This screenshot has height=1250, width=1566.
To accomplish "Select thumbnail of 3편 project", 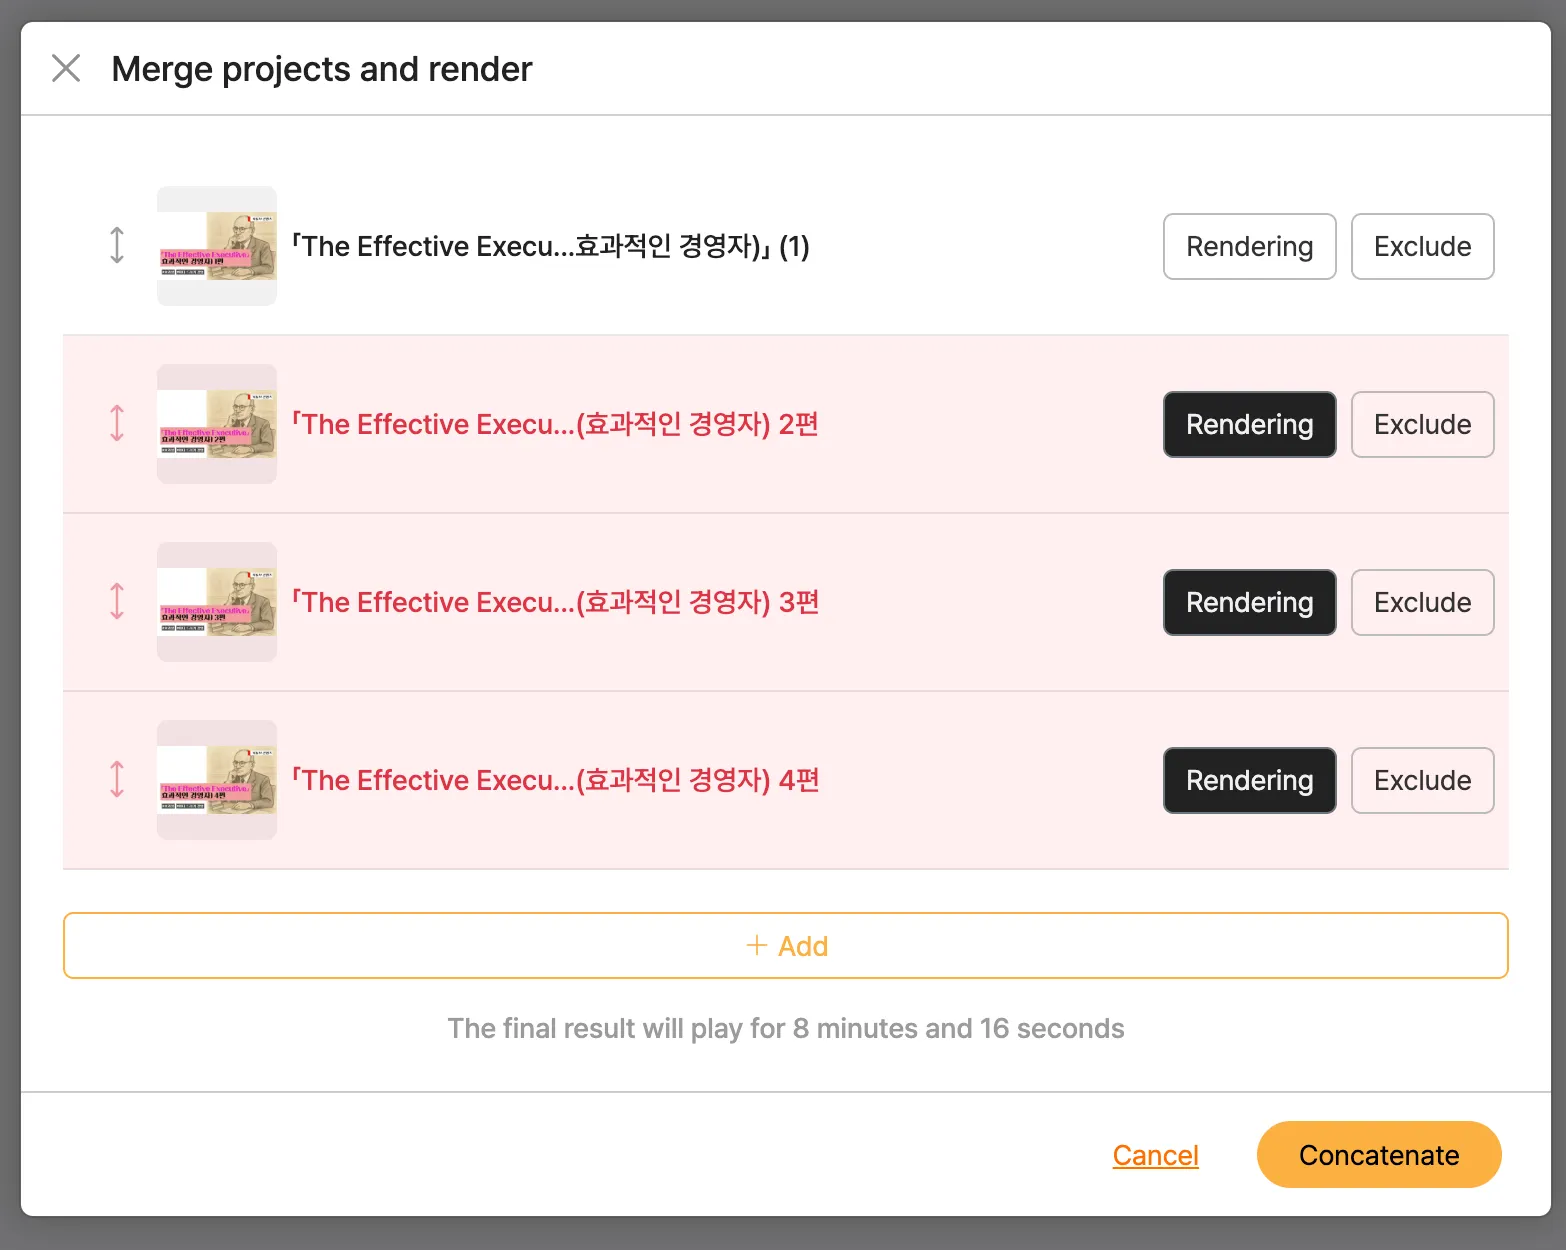I will (217, 602).
